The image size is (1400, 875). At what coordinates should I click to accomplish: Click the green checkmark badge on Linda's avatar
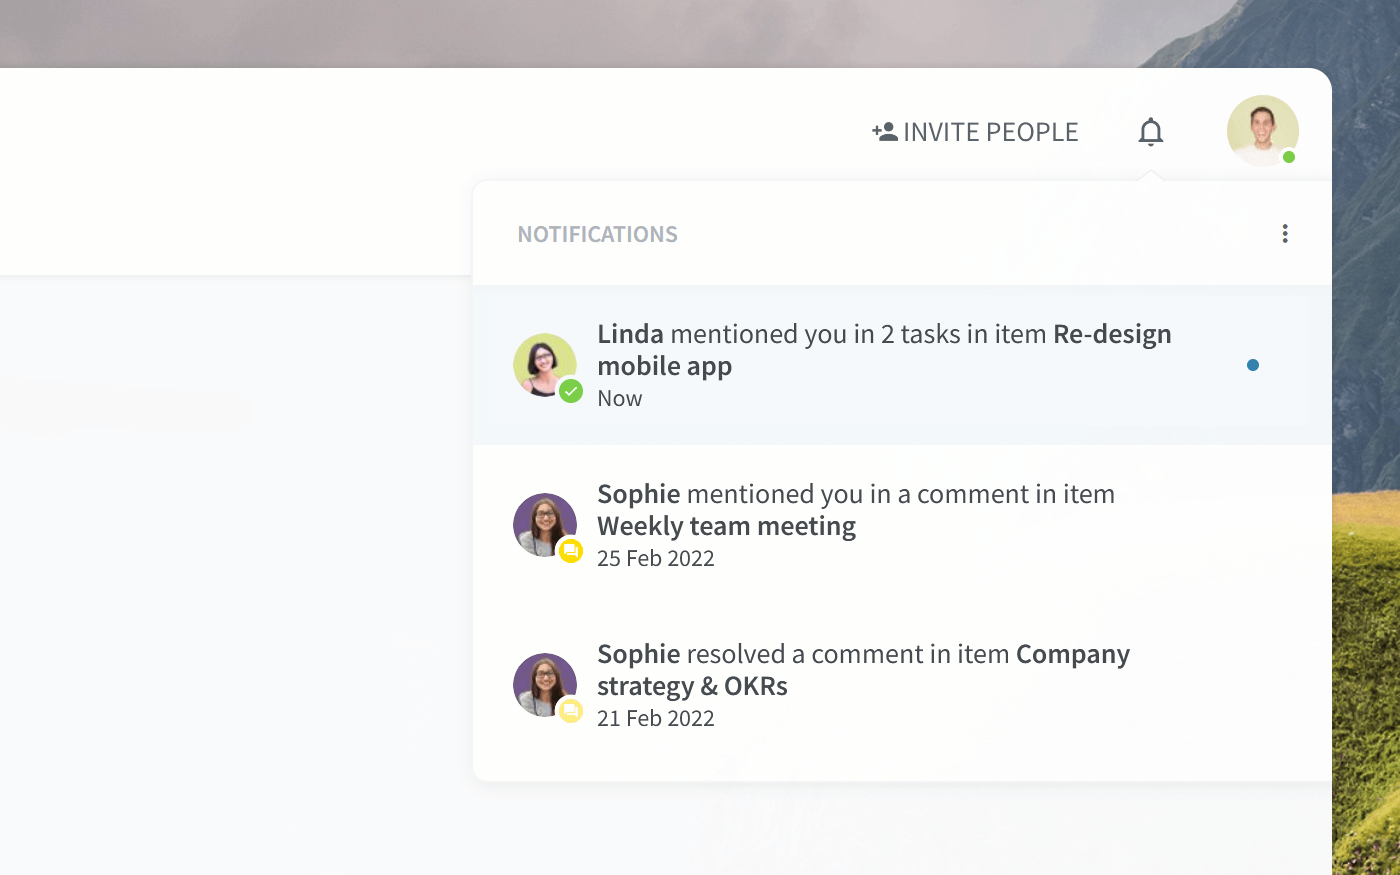571,391
